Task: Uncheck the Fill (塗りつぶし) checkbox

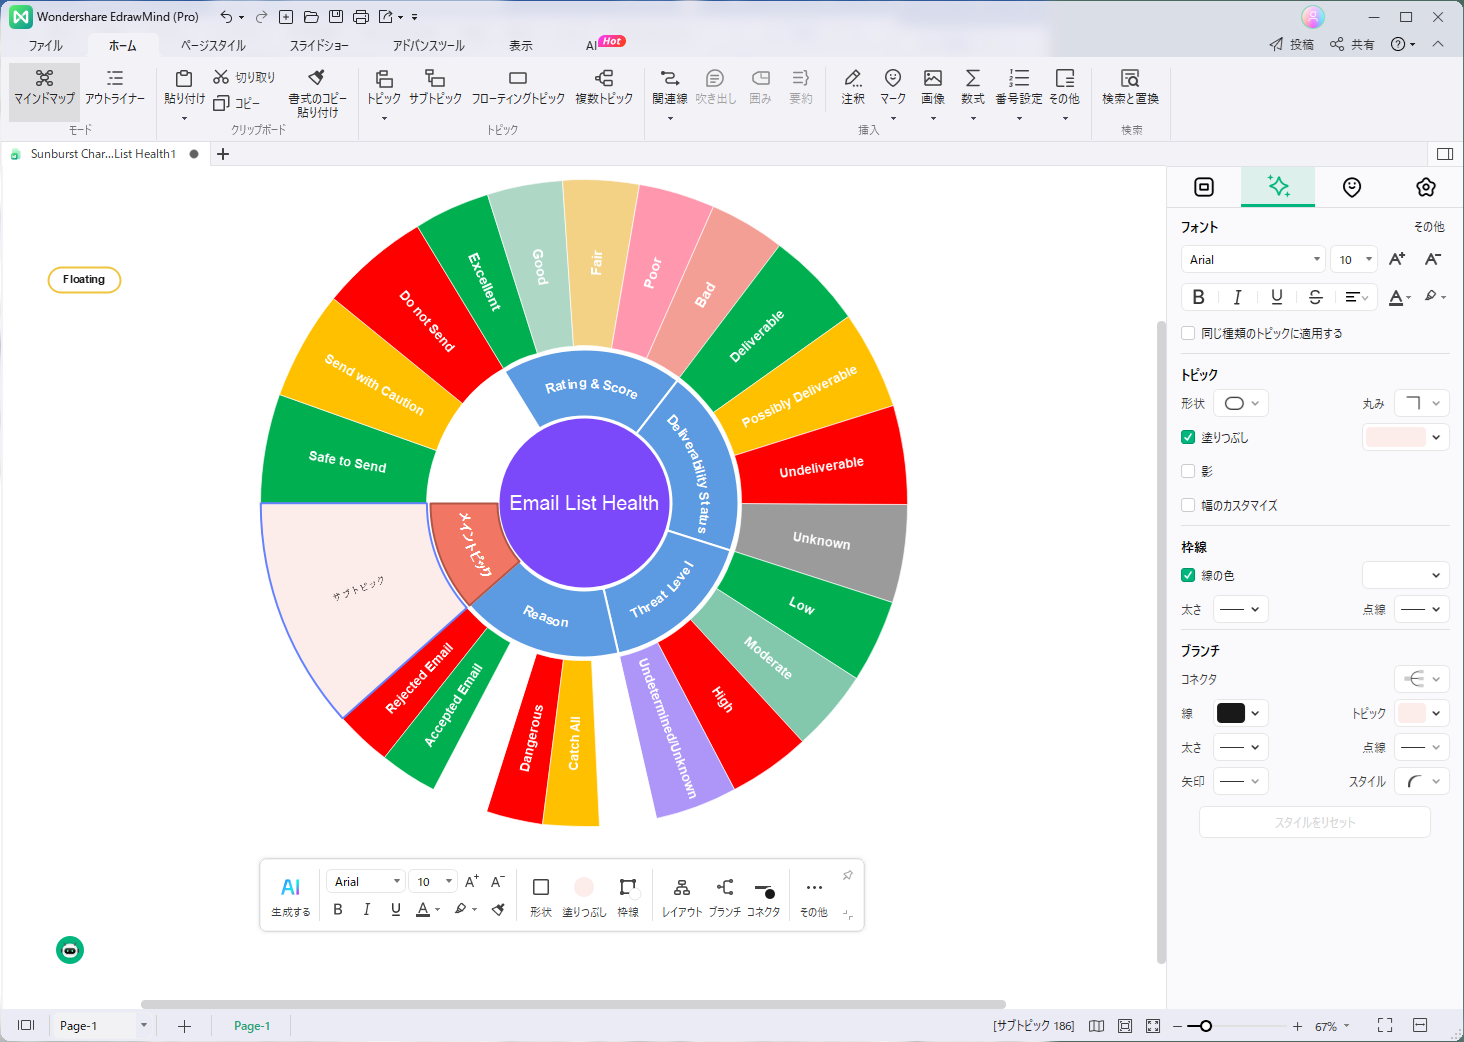Action: click(x=1188, y=437)
